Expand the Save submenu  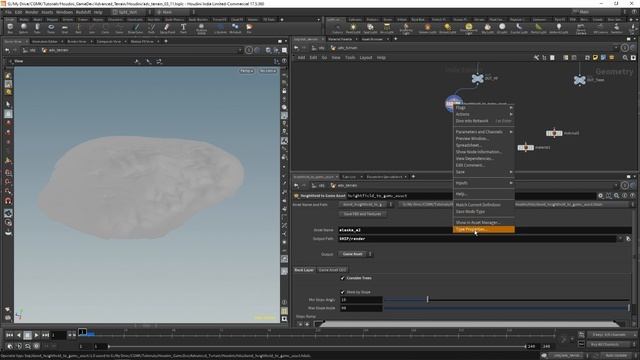(484, 172)
